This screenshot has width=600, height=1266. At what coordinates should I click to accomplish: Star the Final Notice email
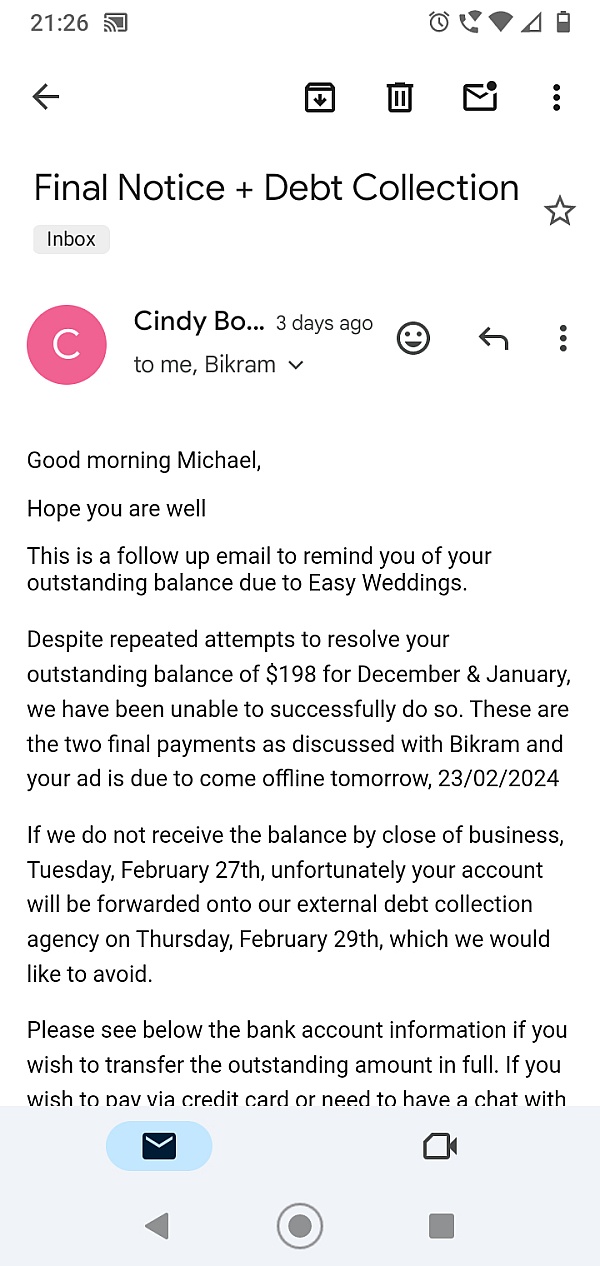click(x=559, y=211)
